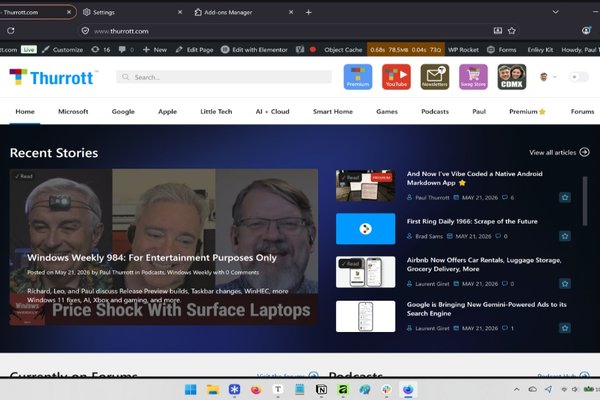Go to the Little Tech navigation item
Screen dimensions: 600x400
(x=216, y=111)
